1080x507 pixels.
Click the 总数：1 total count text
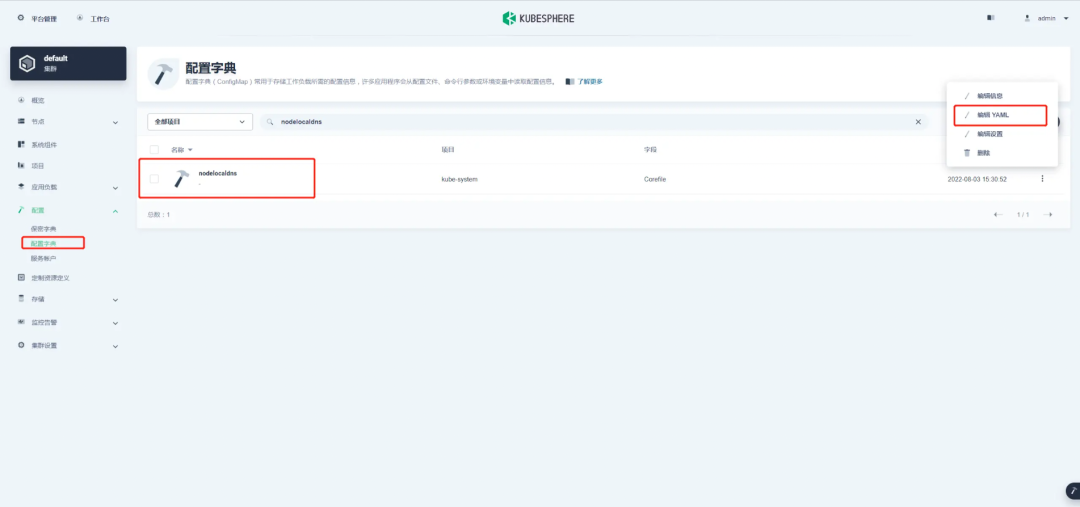click(159, 215)
